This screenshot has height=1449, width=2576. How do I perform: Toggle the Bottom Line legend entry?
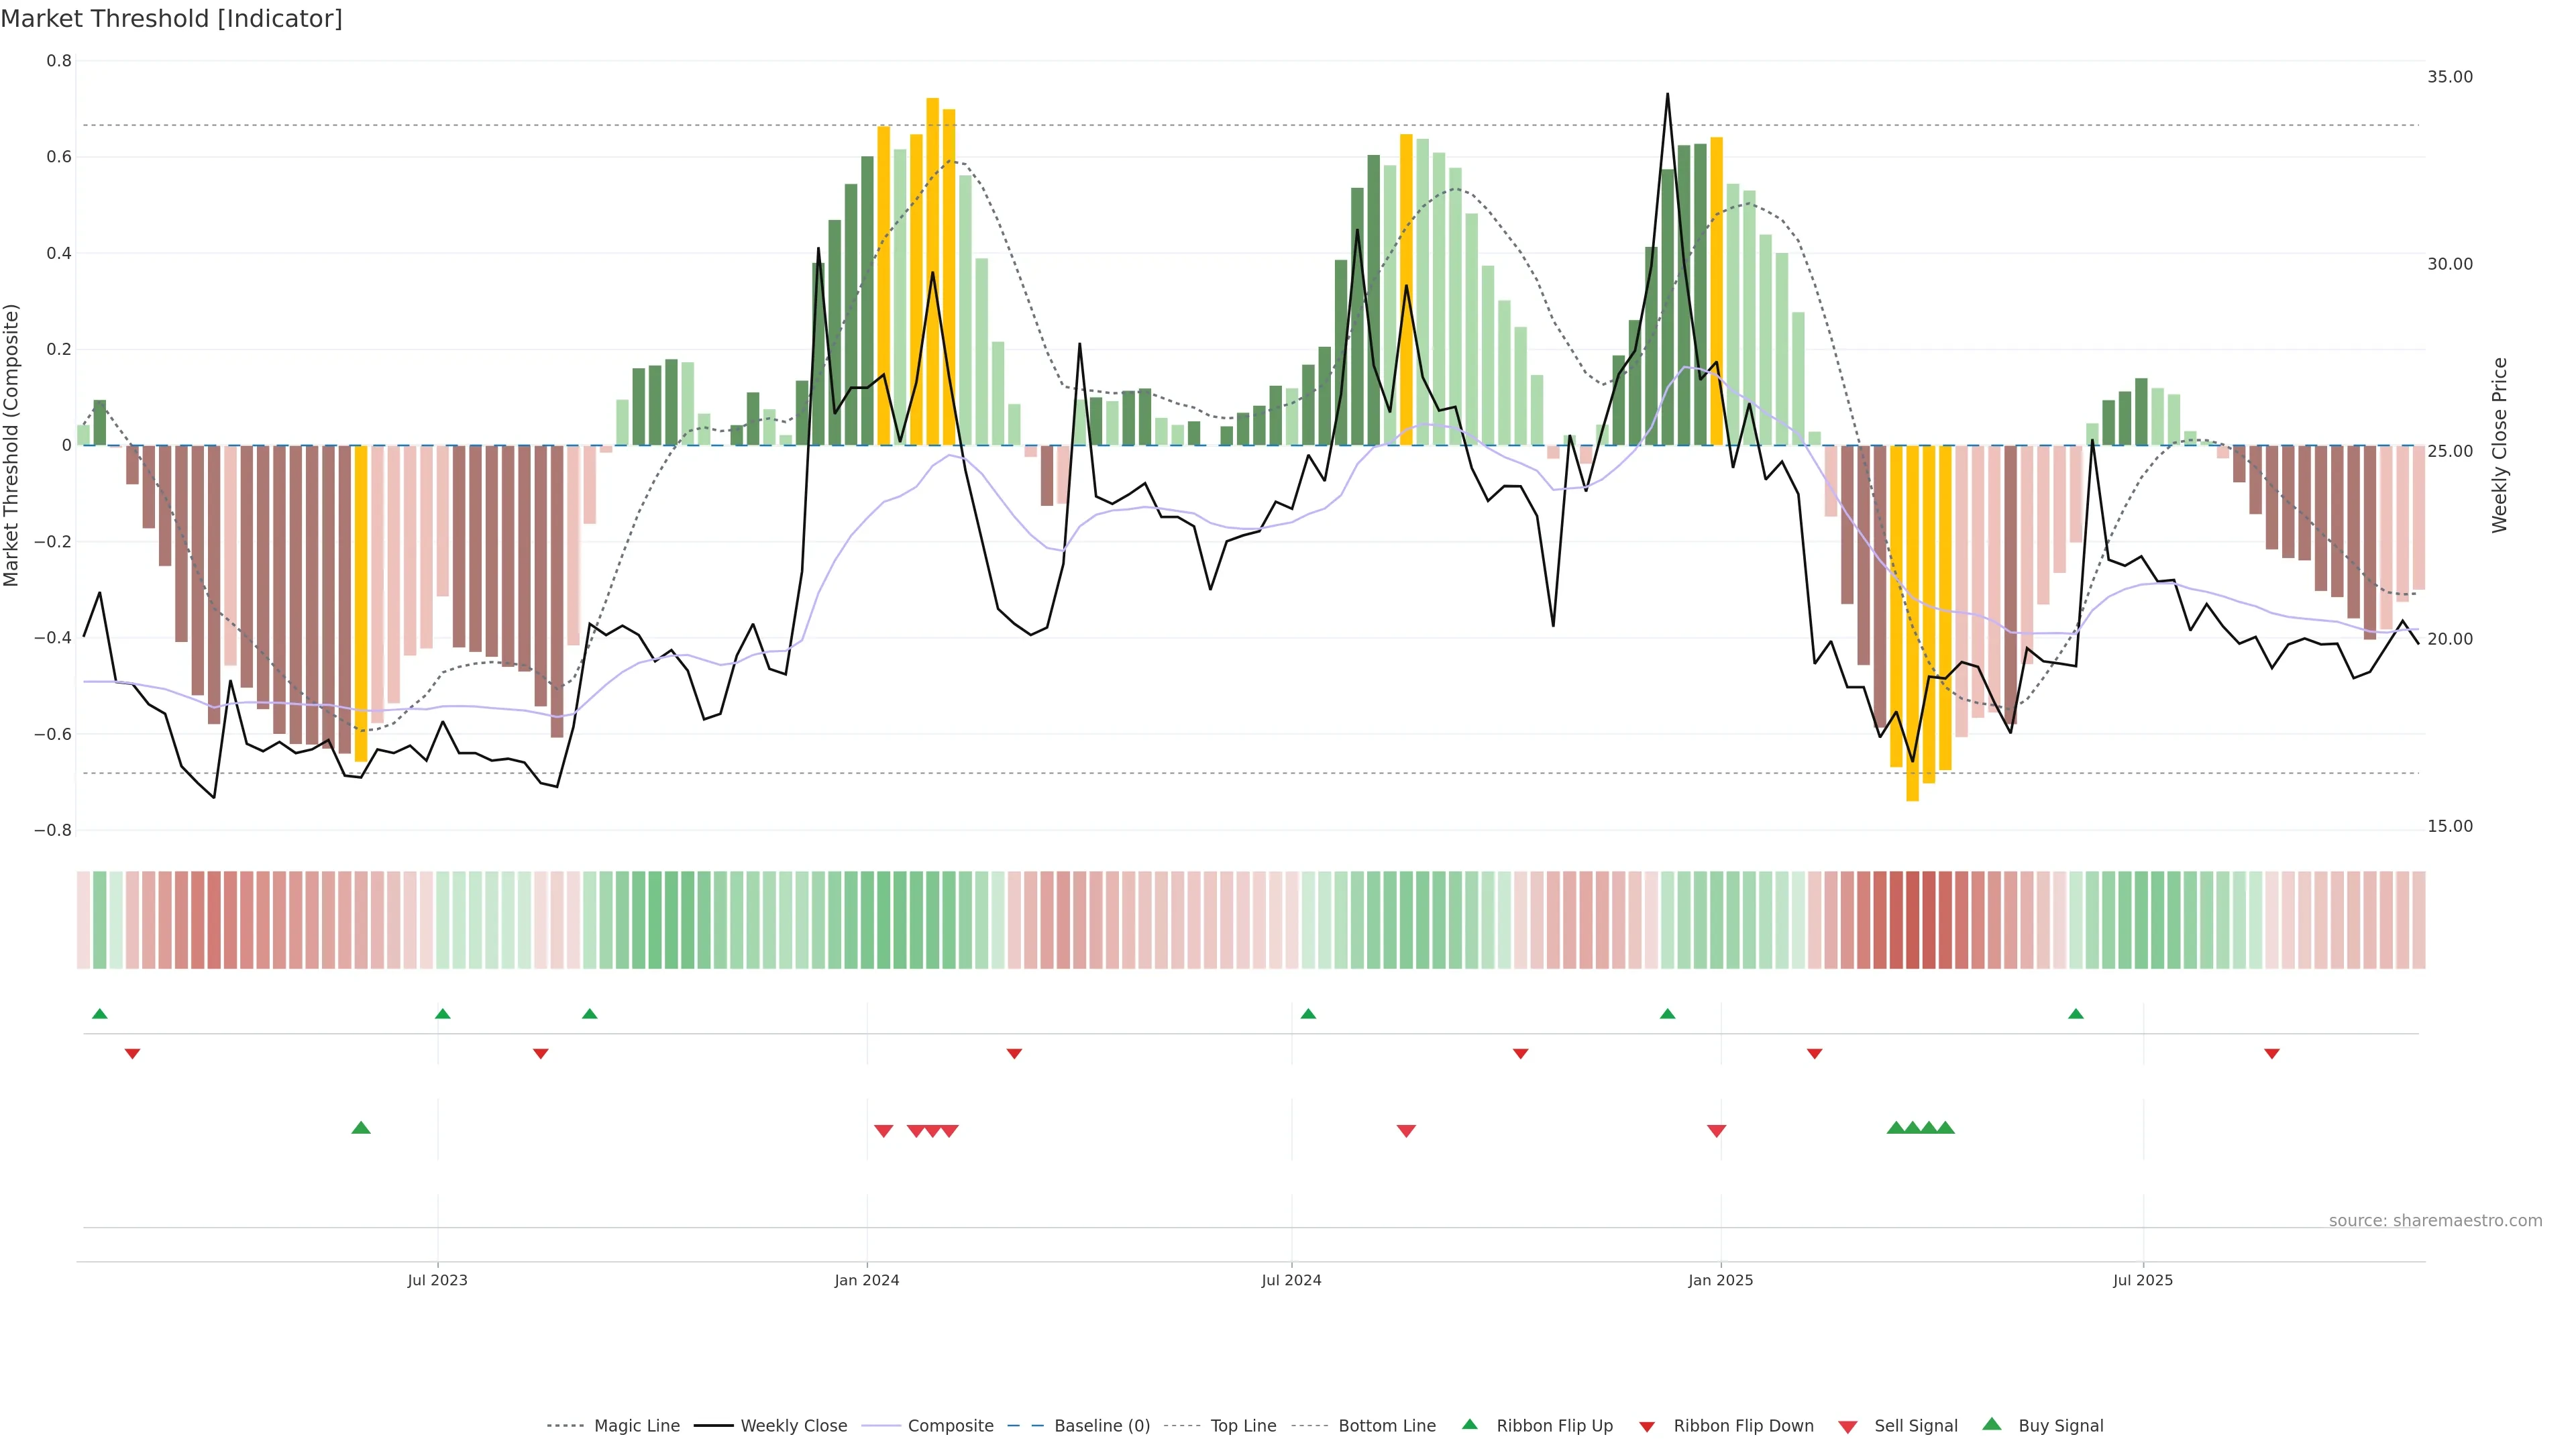(1386, 1426)
